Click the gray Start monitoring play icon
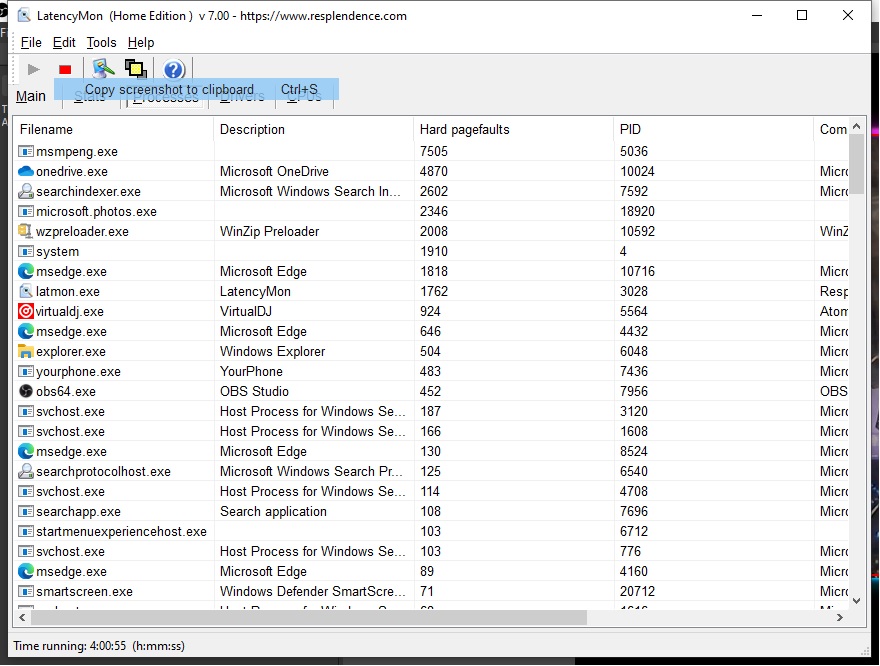The image size is (880, 666). click(x=33, y=69)
